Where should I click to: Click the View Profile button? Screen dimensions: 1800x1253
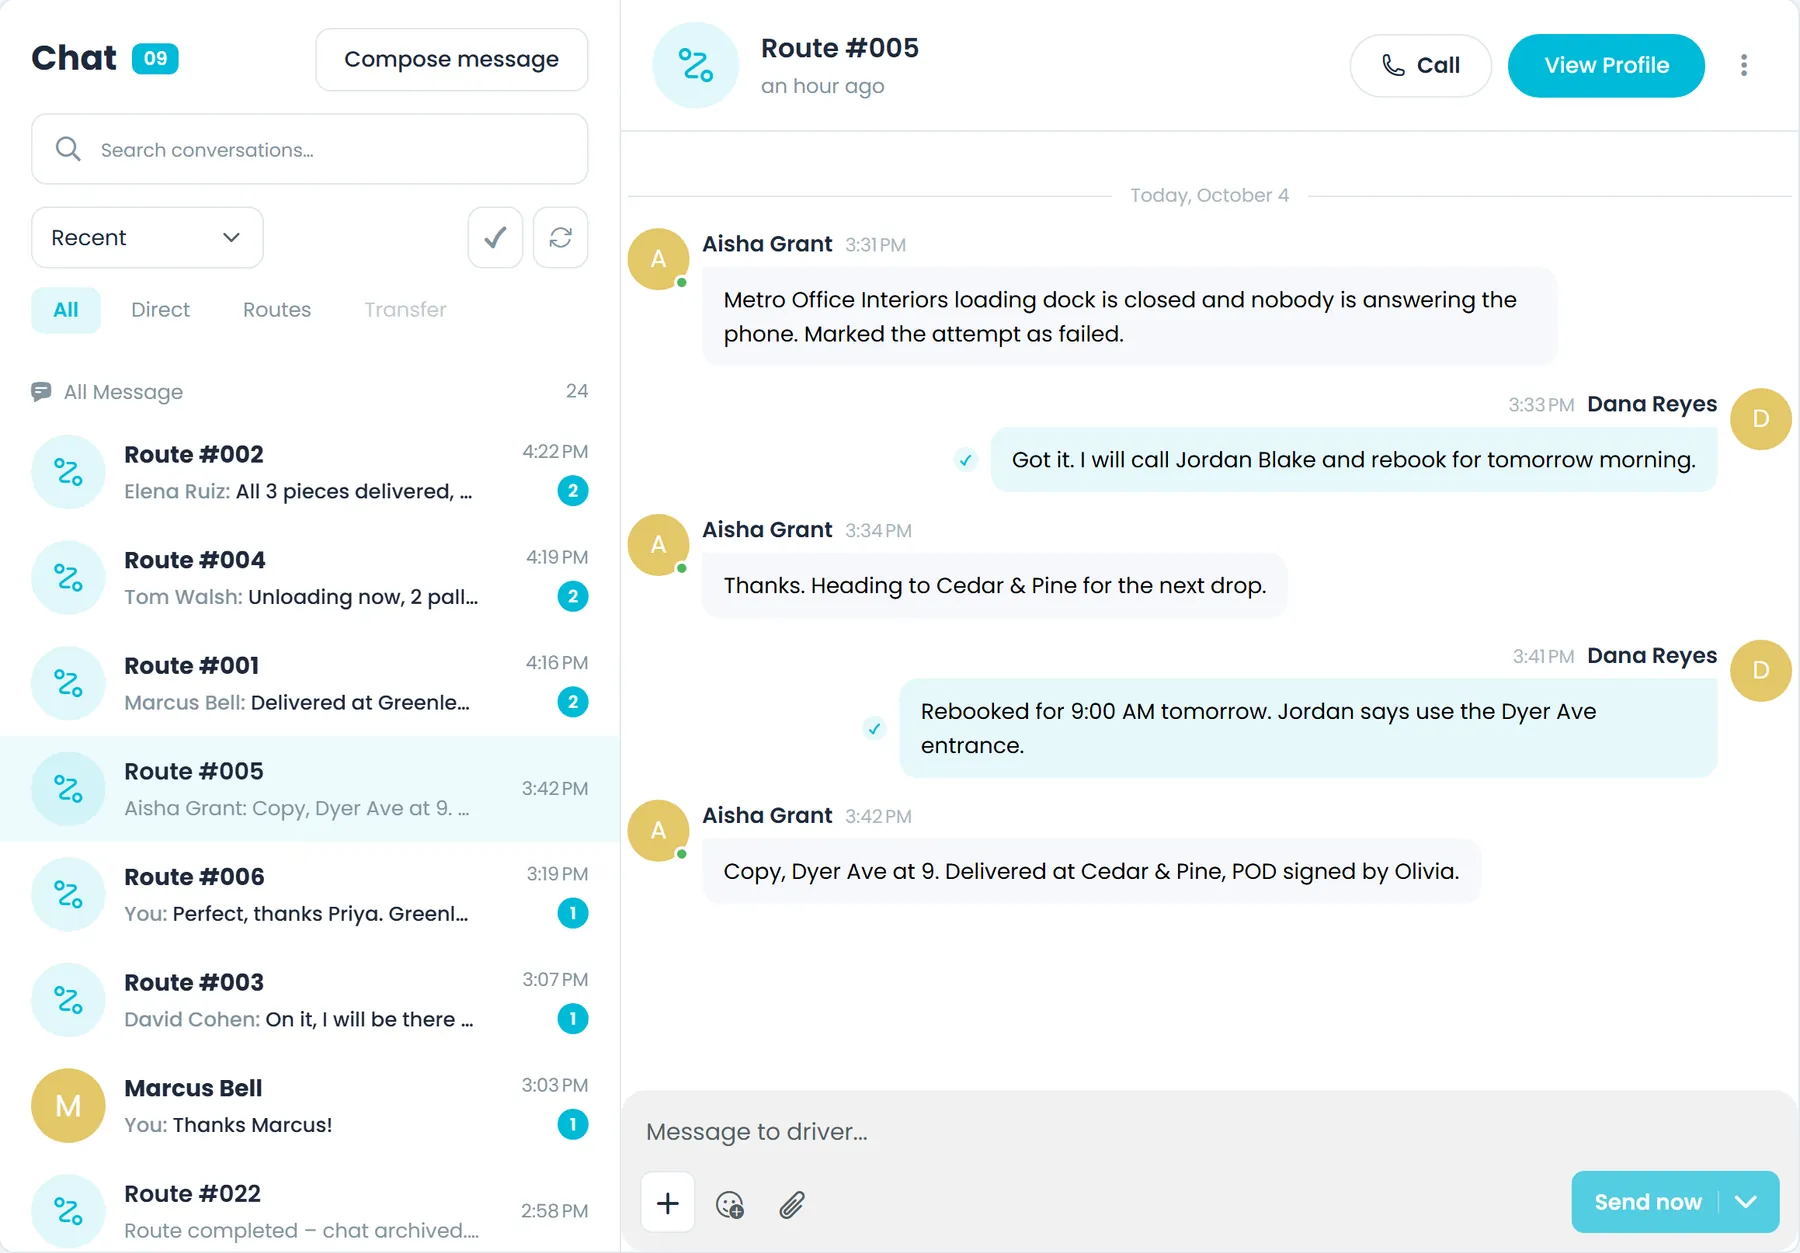1606,65
